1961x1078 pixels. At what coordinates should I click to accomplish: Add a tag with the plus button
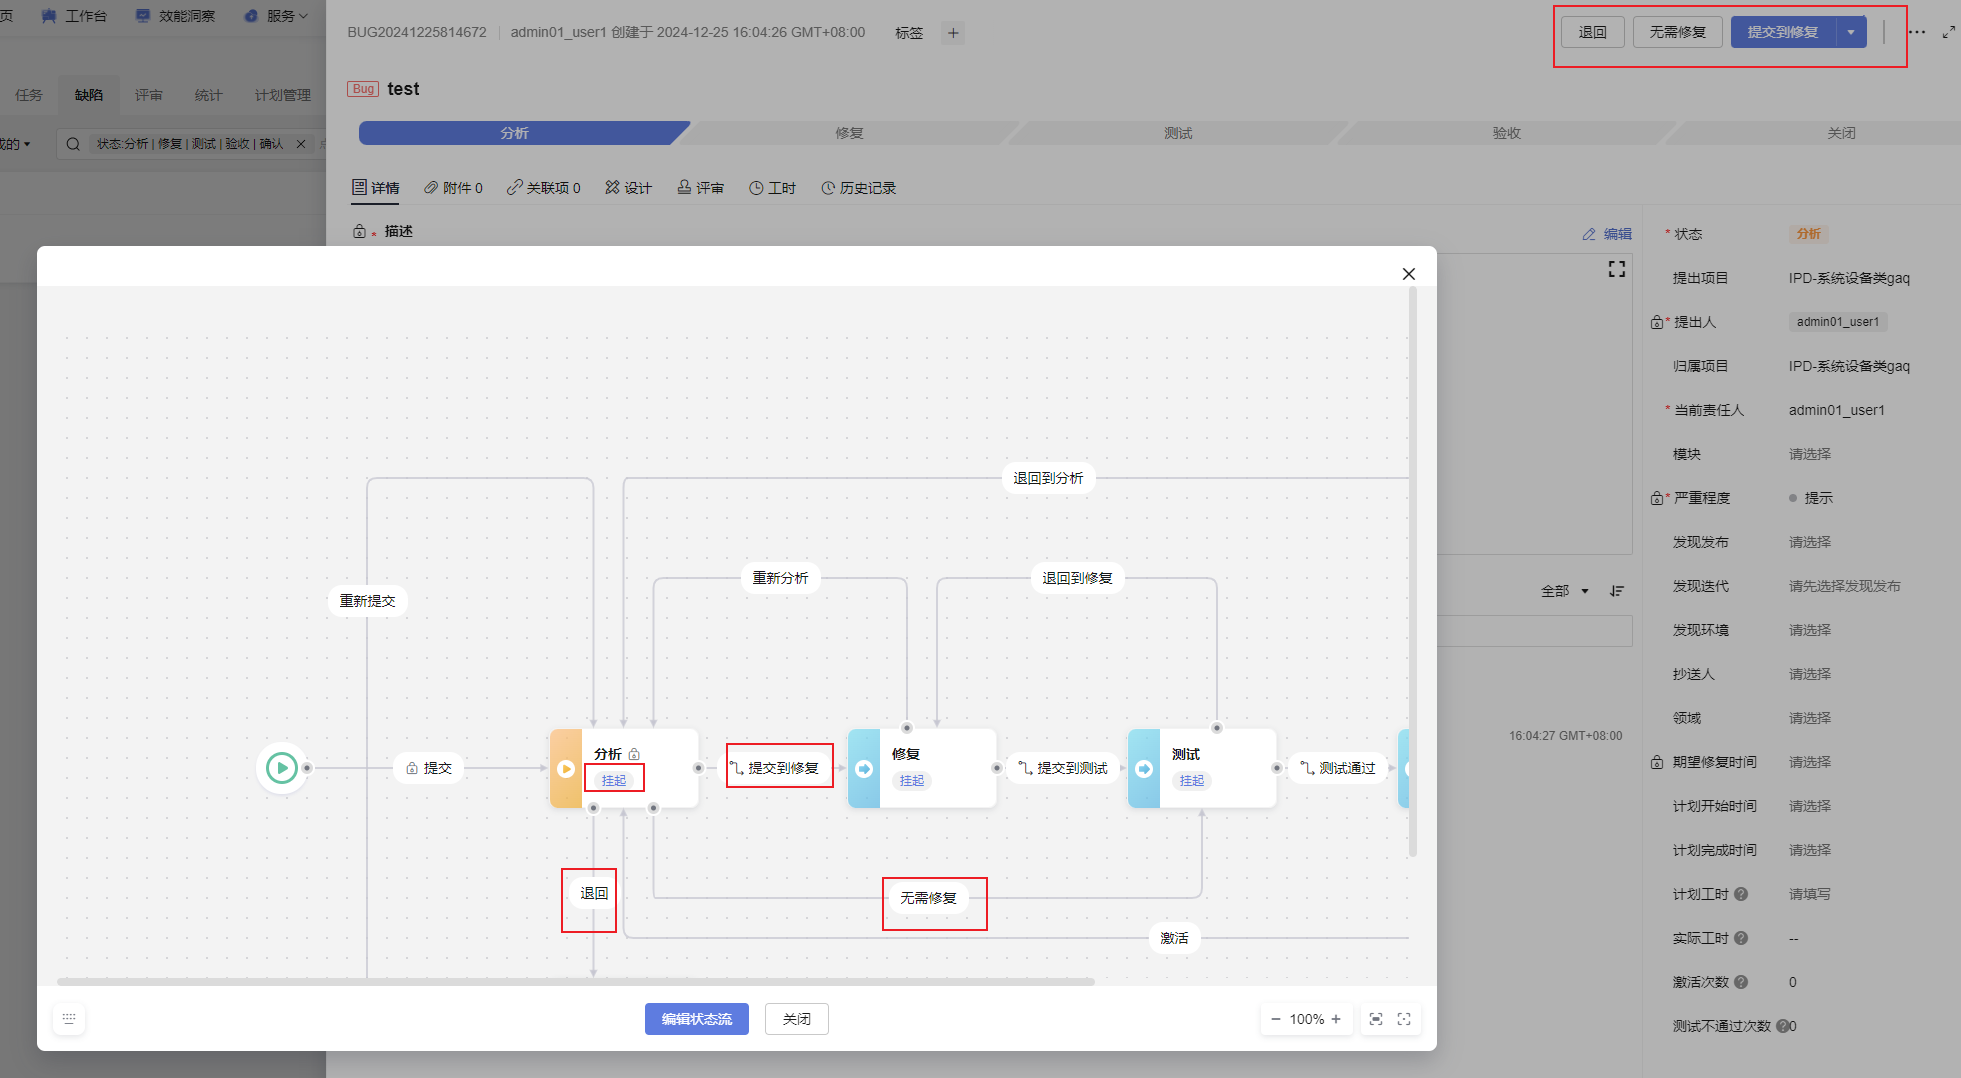tap(953, 33)
